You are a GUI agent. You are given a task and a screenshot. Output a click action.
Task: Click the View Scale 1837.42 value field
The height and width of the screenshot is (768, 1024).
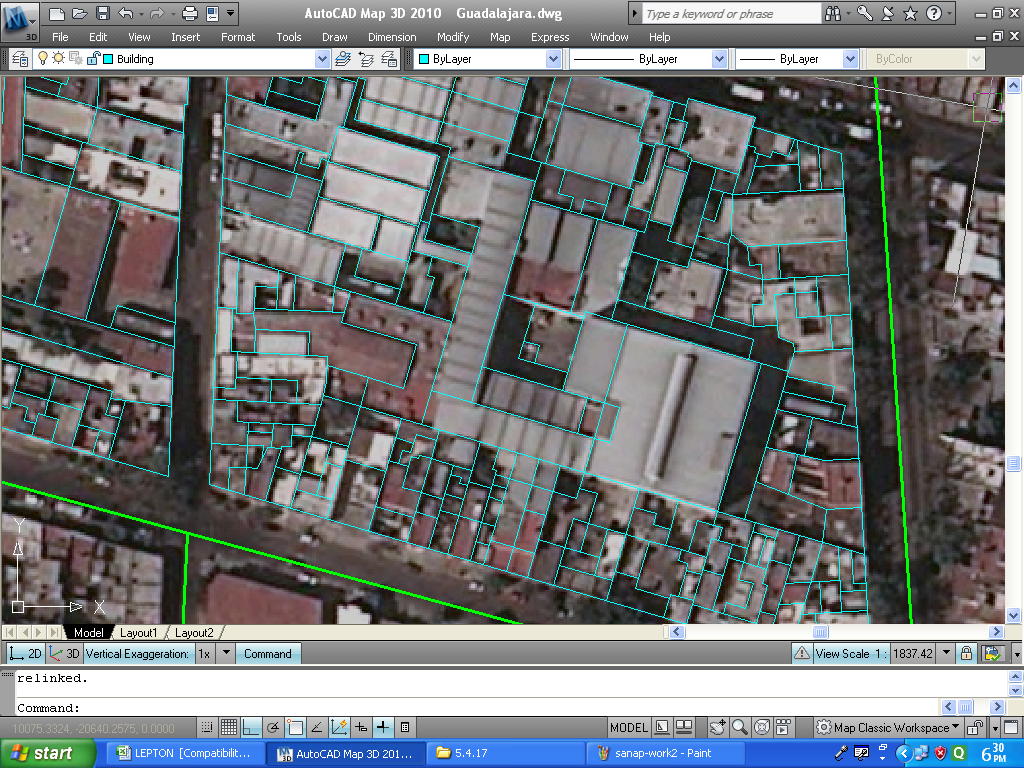click(x=912, y=654)
